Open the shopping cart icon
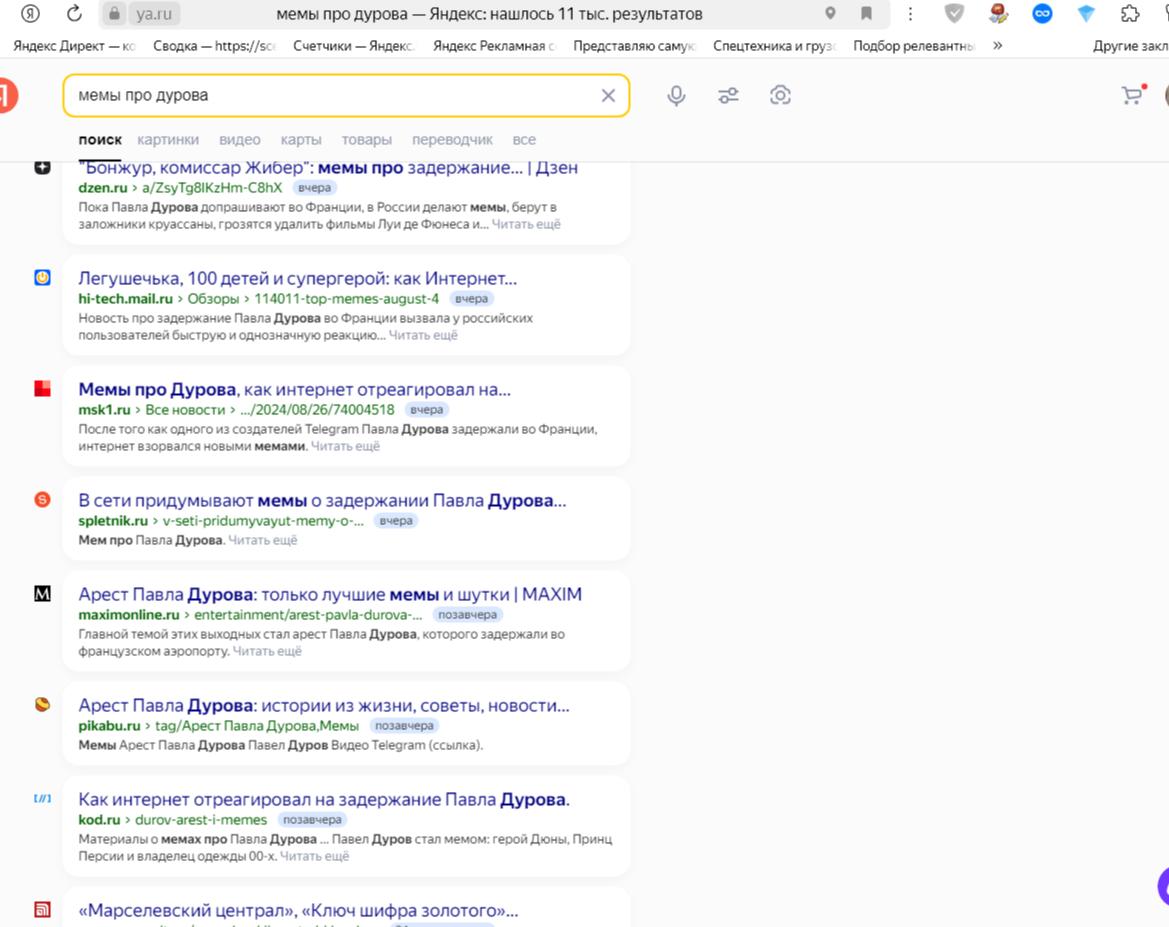1169x927 pixels. [1132, 95]
